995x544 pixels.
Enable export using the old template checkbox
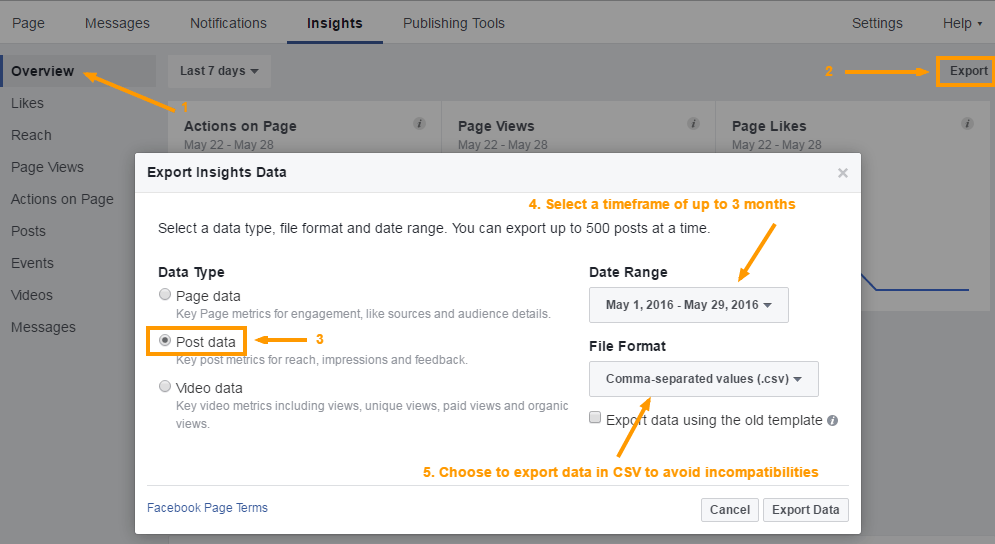[x=595, y=417]
